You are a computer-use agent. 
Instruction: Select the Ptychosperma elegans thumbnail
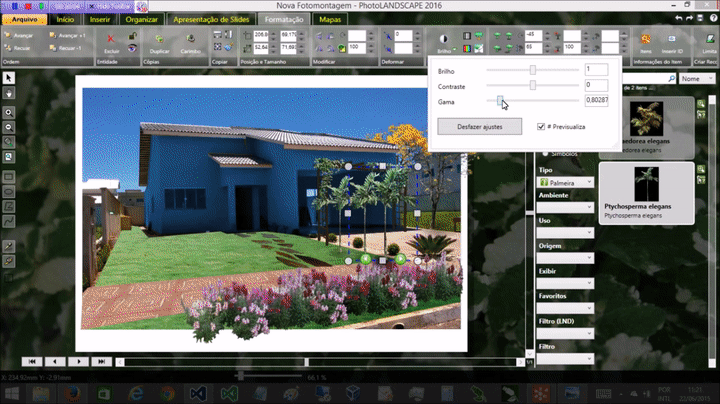(x=646, y=186)
